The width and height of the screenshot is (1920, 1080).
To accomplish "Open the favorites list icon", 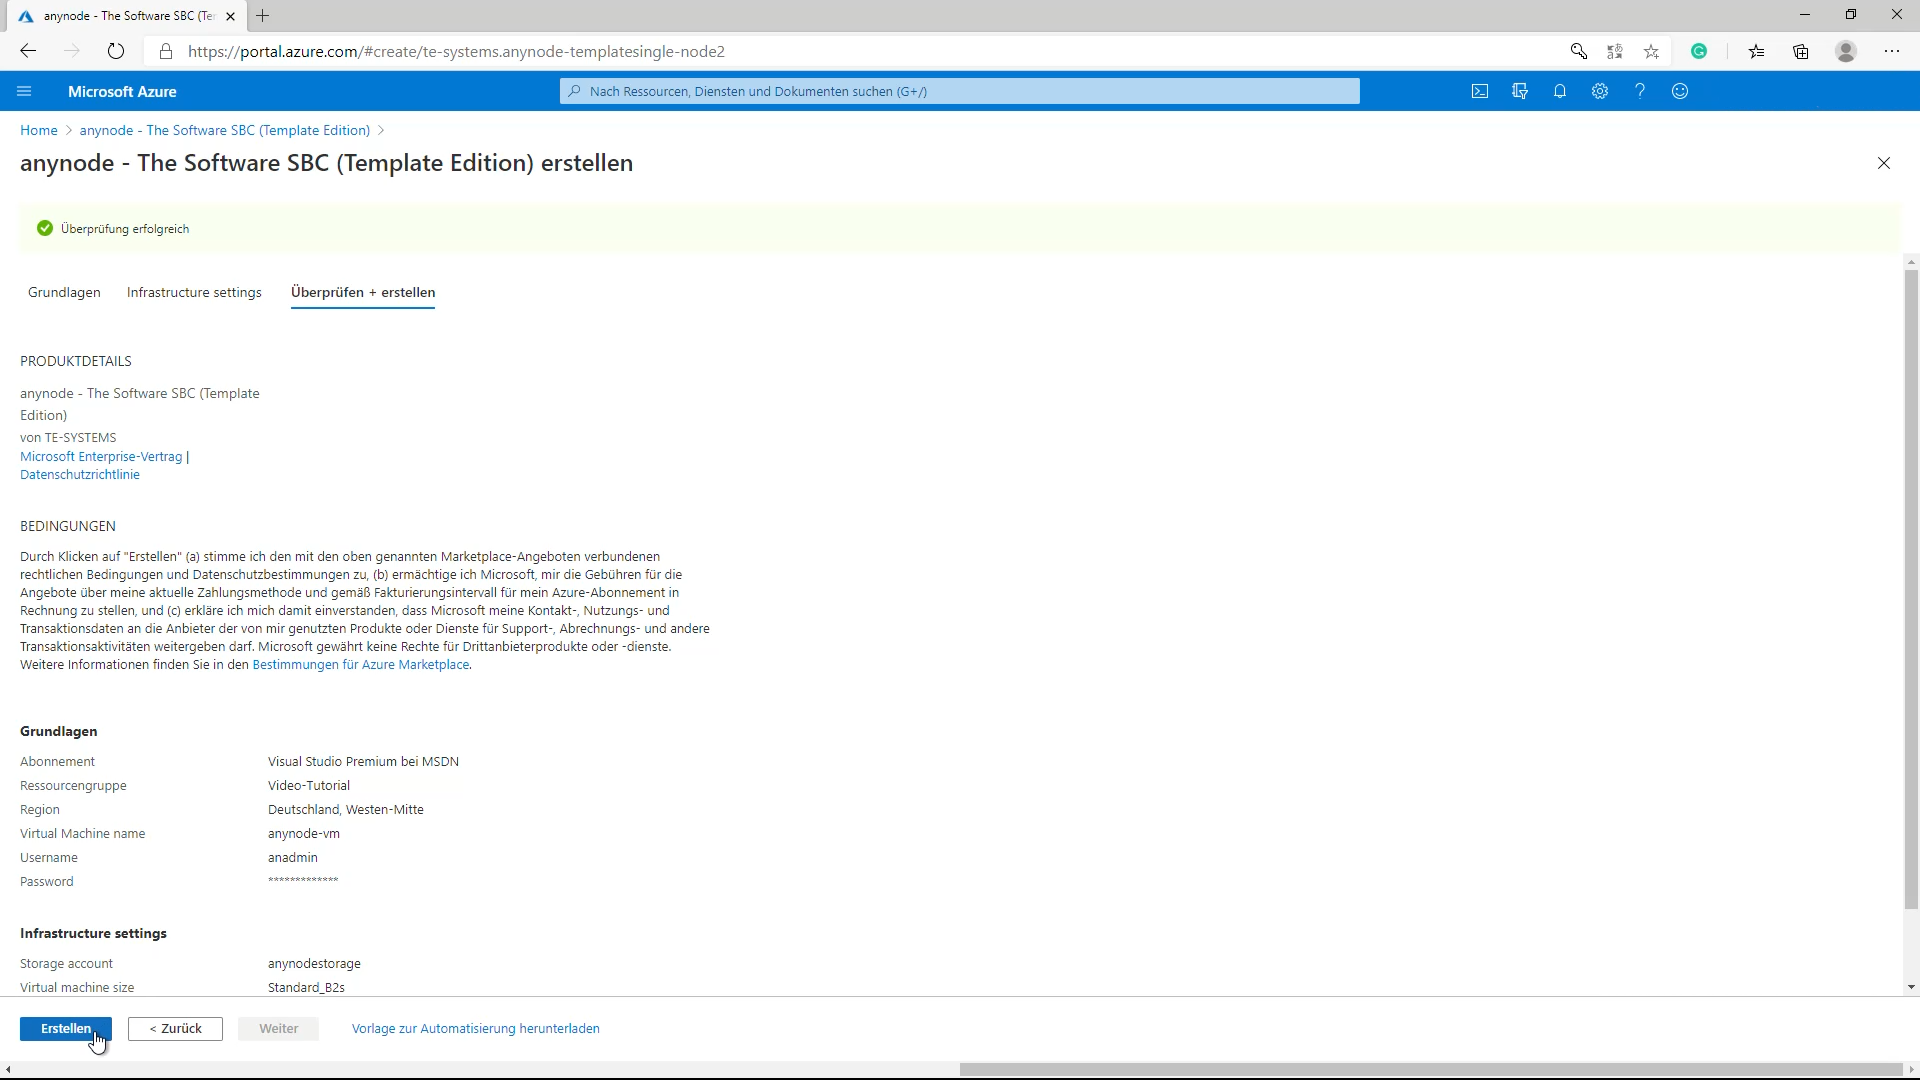I will (1756, 51).
